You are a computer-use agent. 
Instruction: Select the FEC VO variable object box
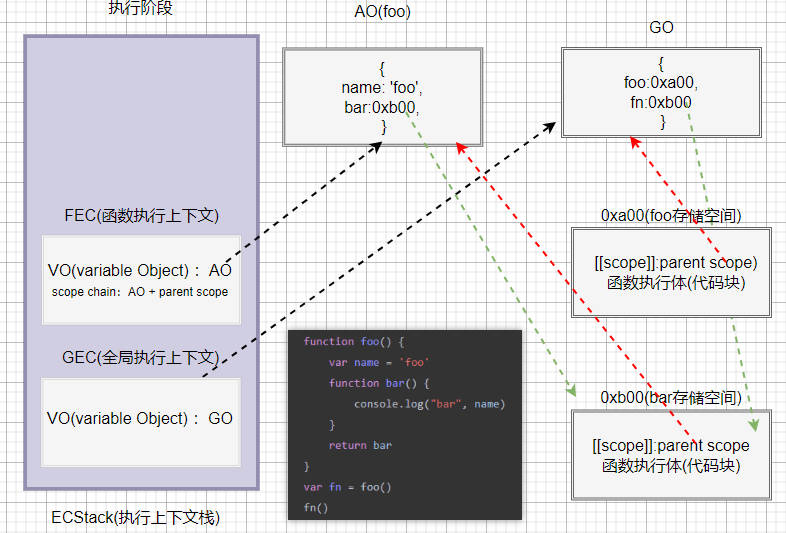coord(141,280)
